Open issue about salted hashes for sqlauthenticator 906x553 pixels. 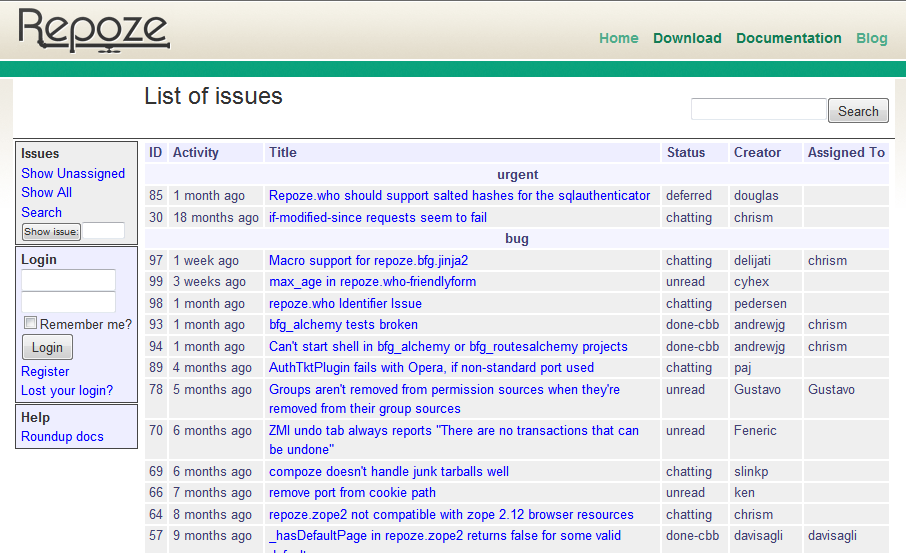point(459,196)
